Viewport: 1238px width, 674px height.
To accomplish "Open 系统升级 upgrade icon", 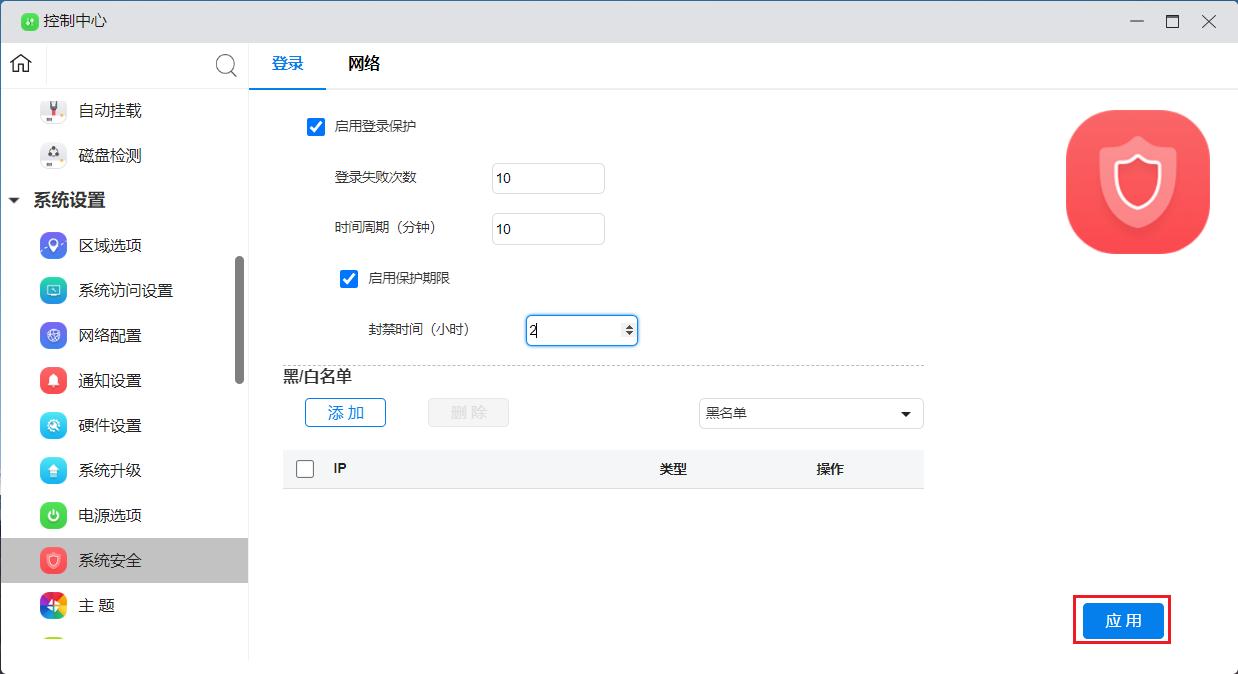I will click(53, 471).
